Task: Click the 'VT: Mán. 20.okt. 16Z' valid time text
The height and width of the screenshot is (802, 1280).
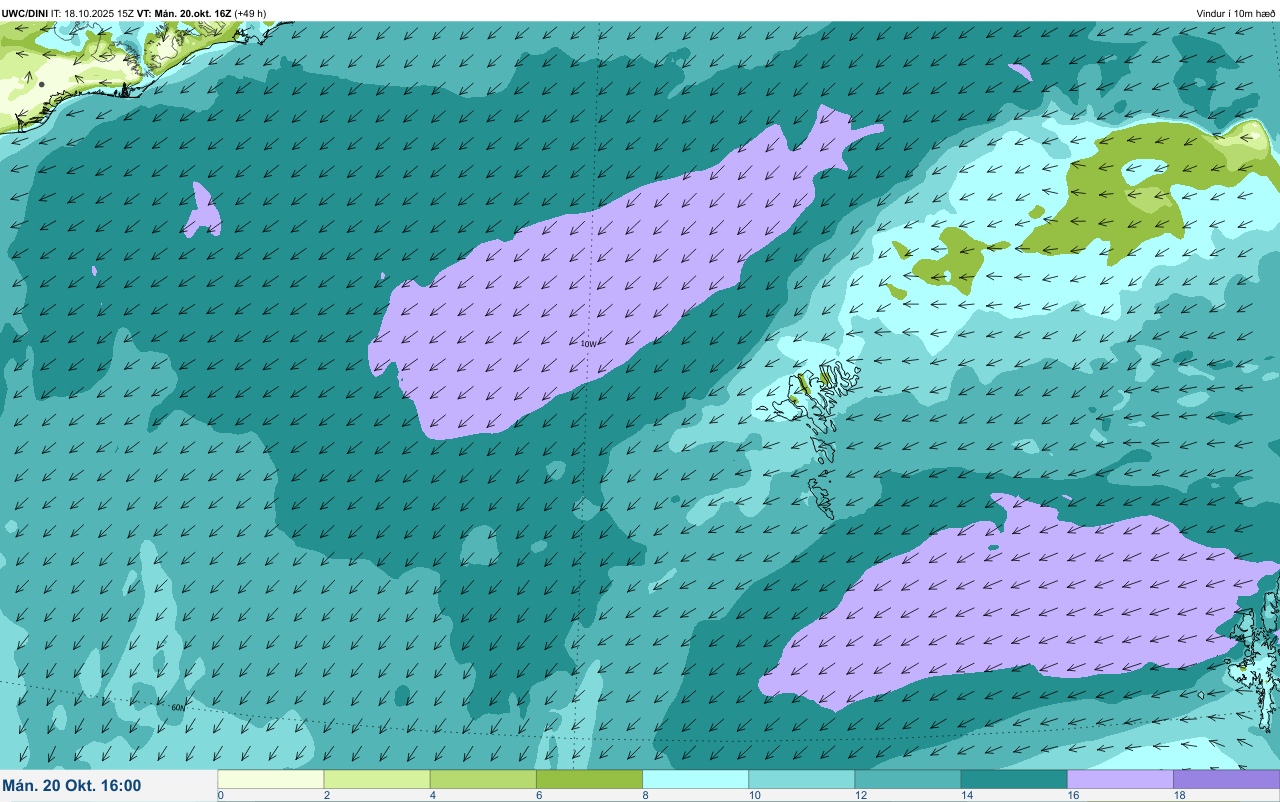Action: click(185, 13)
